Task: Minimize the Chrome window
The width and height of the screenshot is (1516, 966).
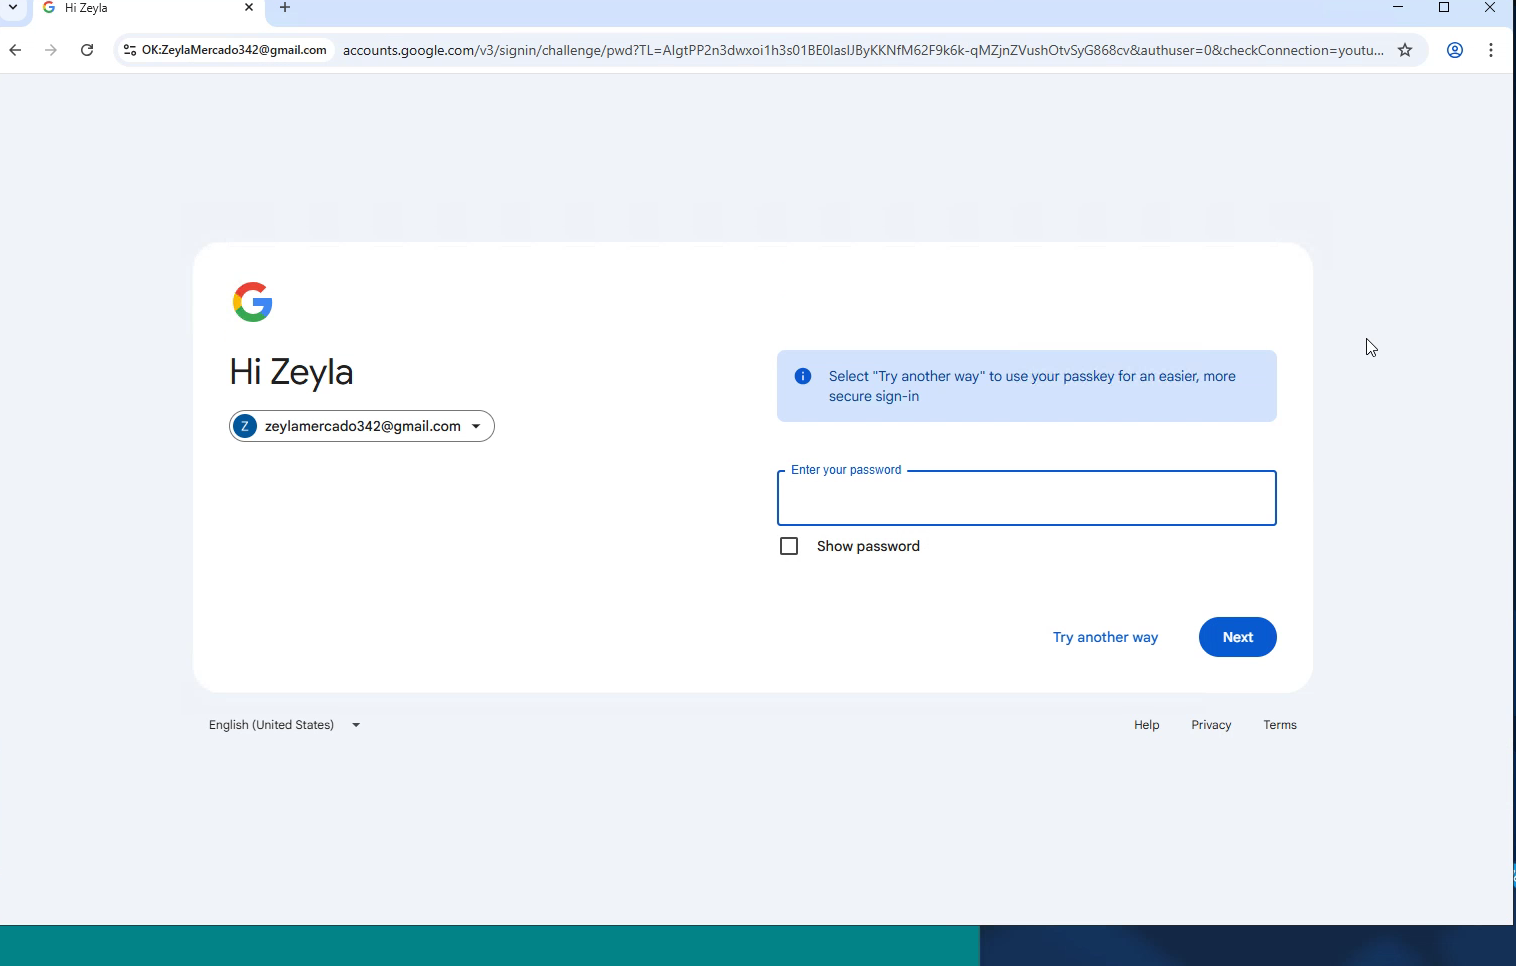Action: pos(1398,8)
